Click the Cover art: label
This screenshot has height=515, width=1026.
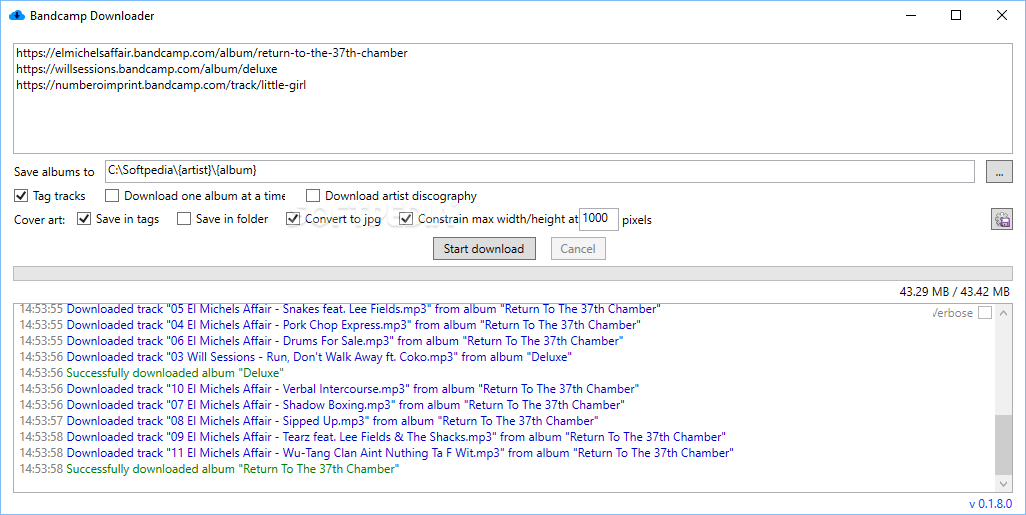tap(40, 220)
